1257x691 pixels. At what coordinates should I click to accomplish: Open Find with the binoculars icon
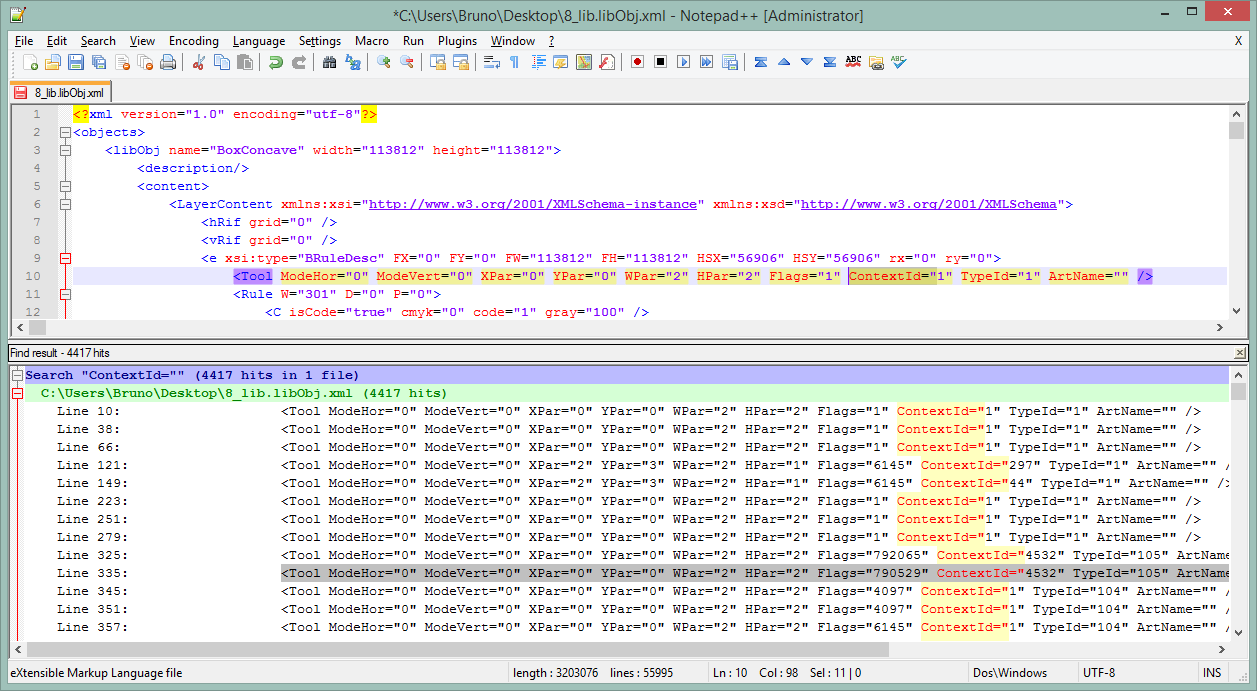(329, 62)
